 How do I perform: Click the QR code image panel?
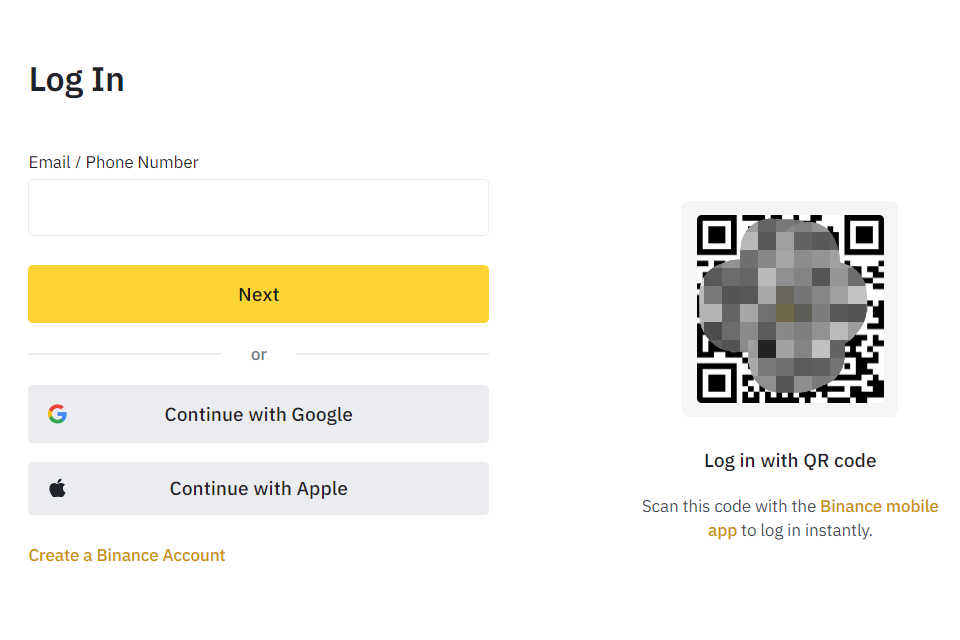[x=790, y=309]
